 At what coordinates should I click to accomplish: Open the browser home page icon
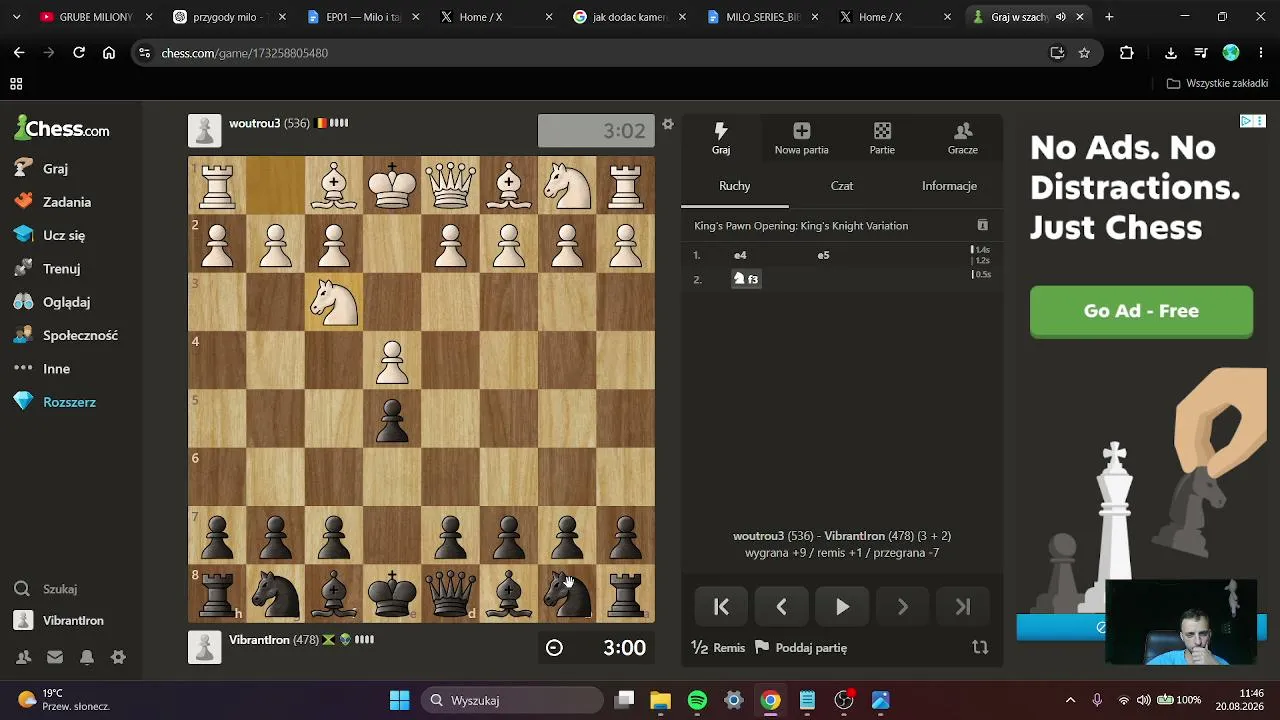(x=109, y=53)
